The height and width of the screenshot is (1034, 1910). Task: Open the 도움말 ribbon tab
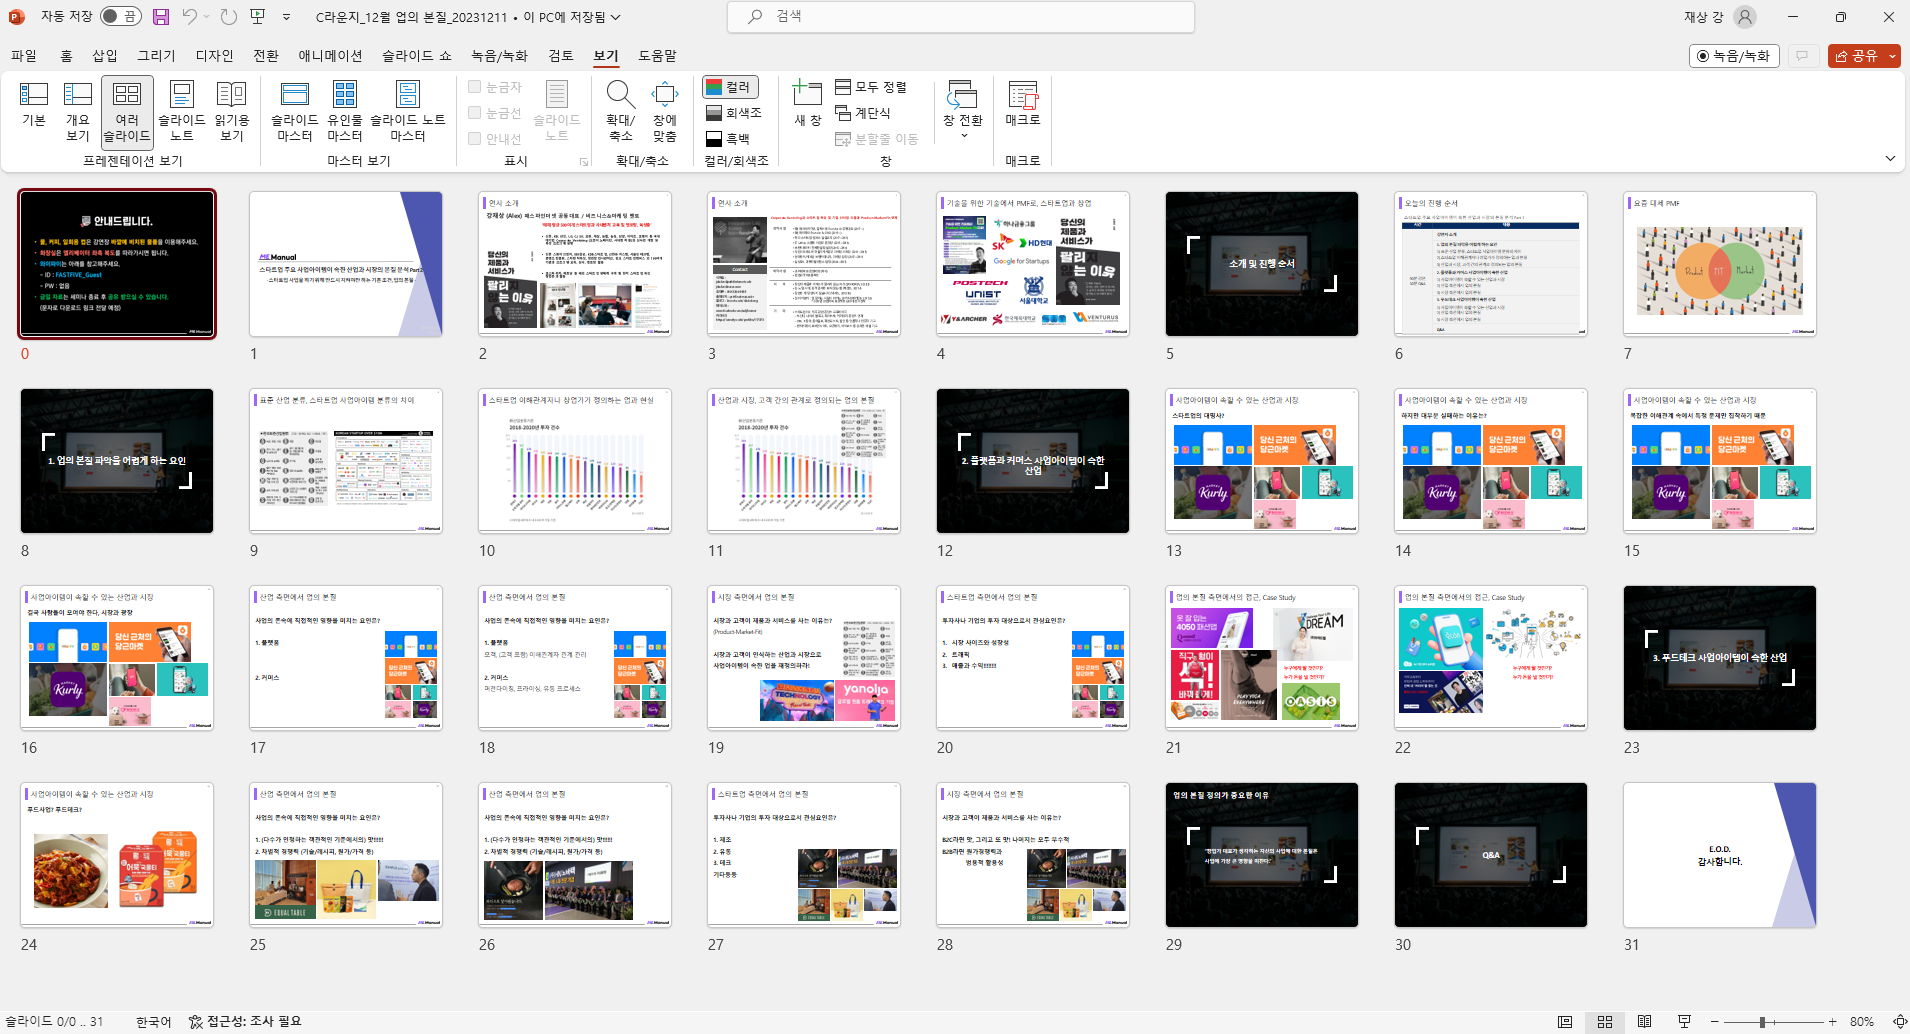(x=657, y=56)
